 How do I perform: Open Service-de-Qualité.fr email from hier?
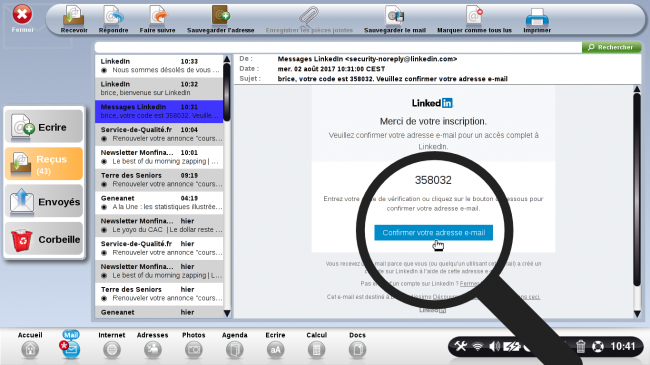tap(159, 248)
